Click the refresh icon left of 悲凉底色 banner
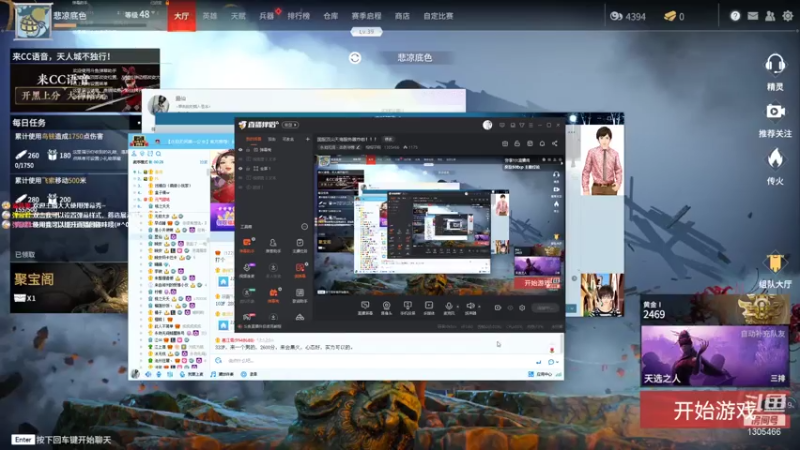800x450 pixels. tap(355, 58)
